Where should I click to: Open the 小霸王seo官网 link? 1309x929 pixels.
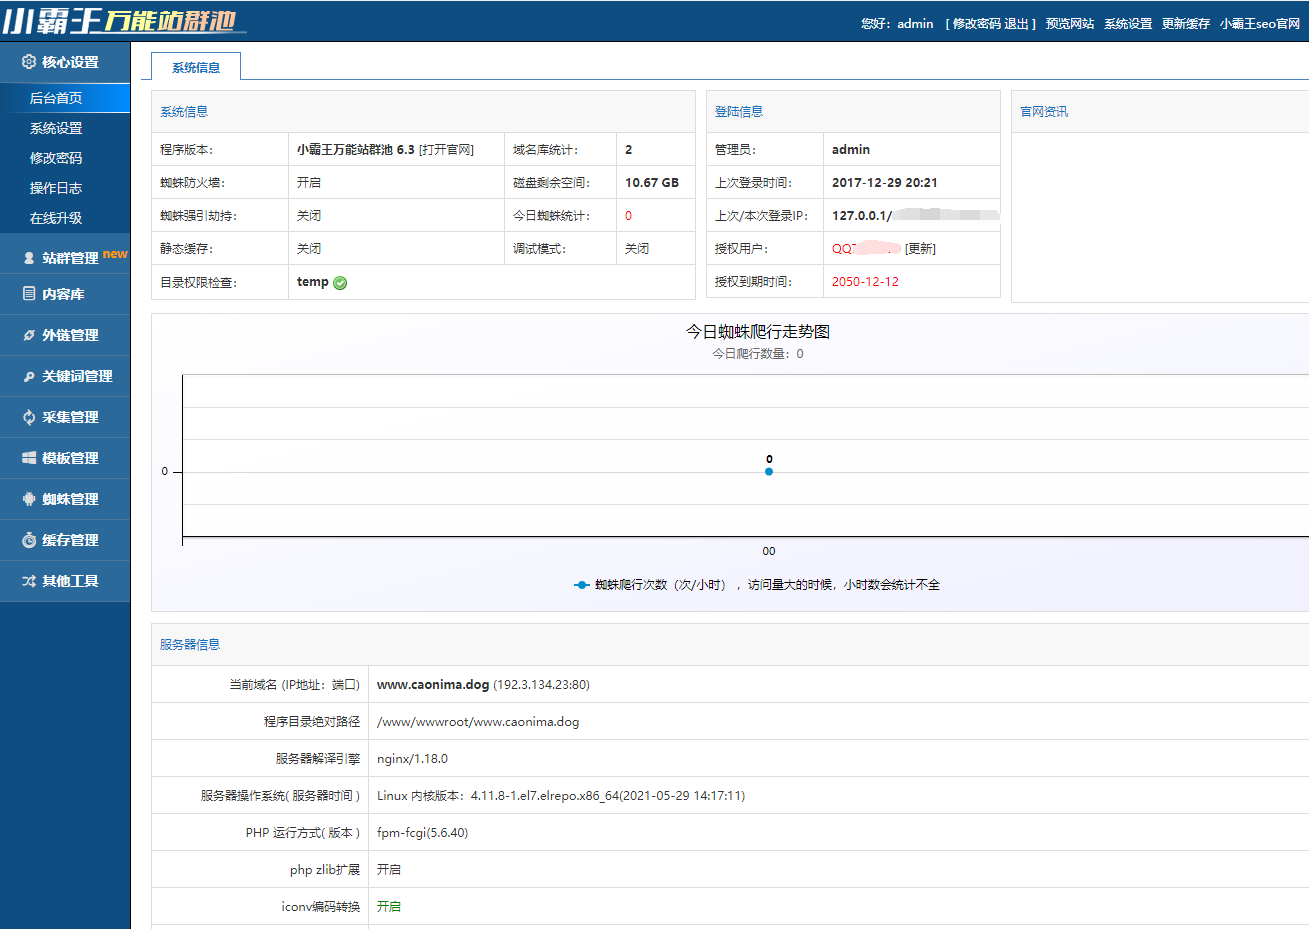point(1260,23)
